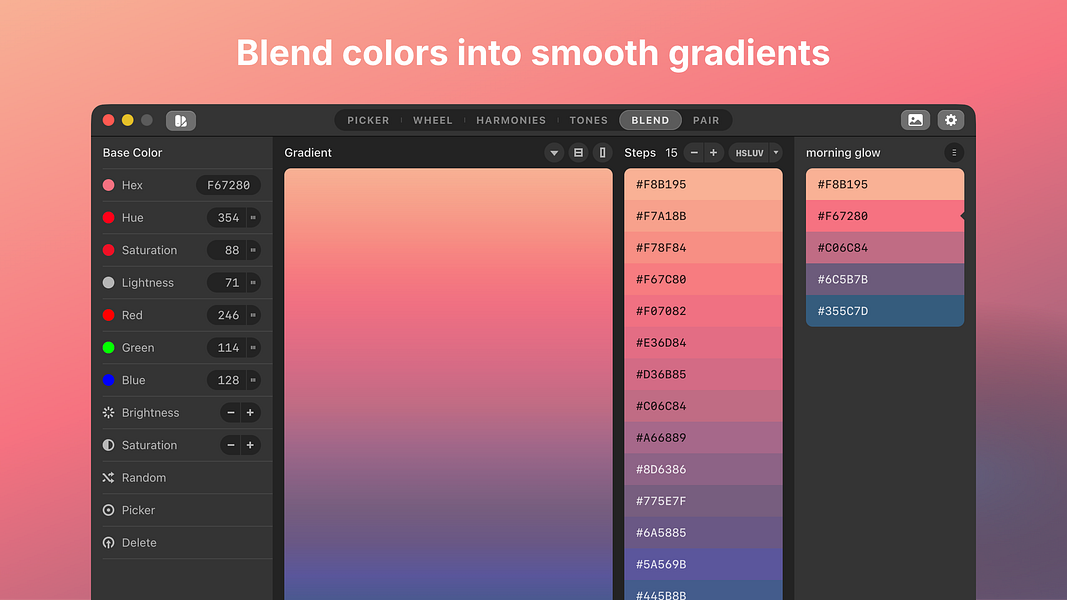Screen dimensions: 1067x600
Task: Open slider handle next to Lightness 71
Action: (253, 283)
